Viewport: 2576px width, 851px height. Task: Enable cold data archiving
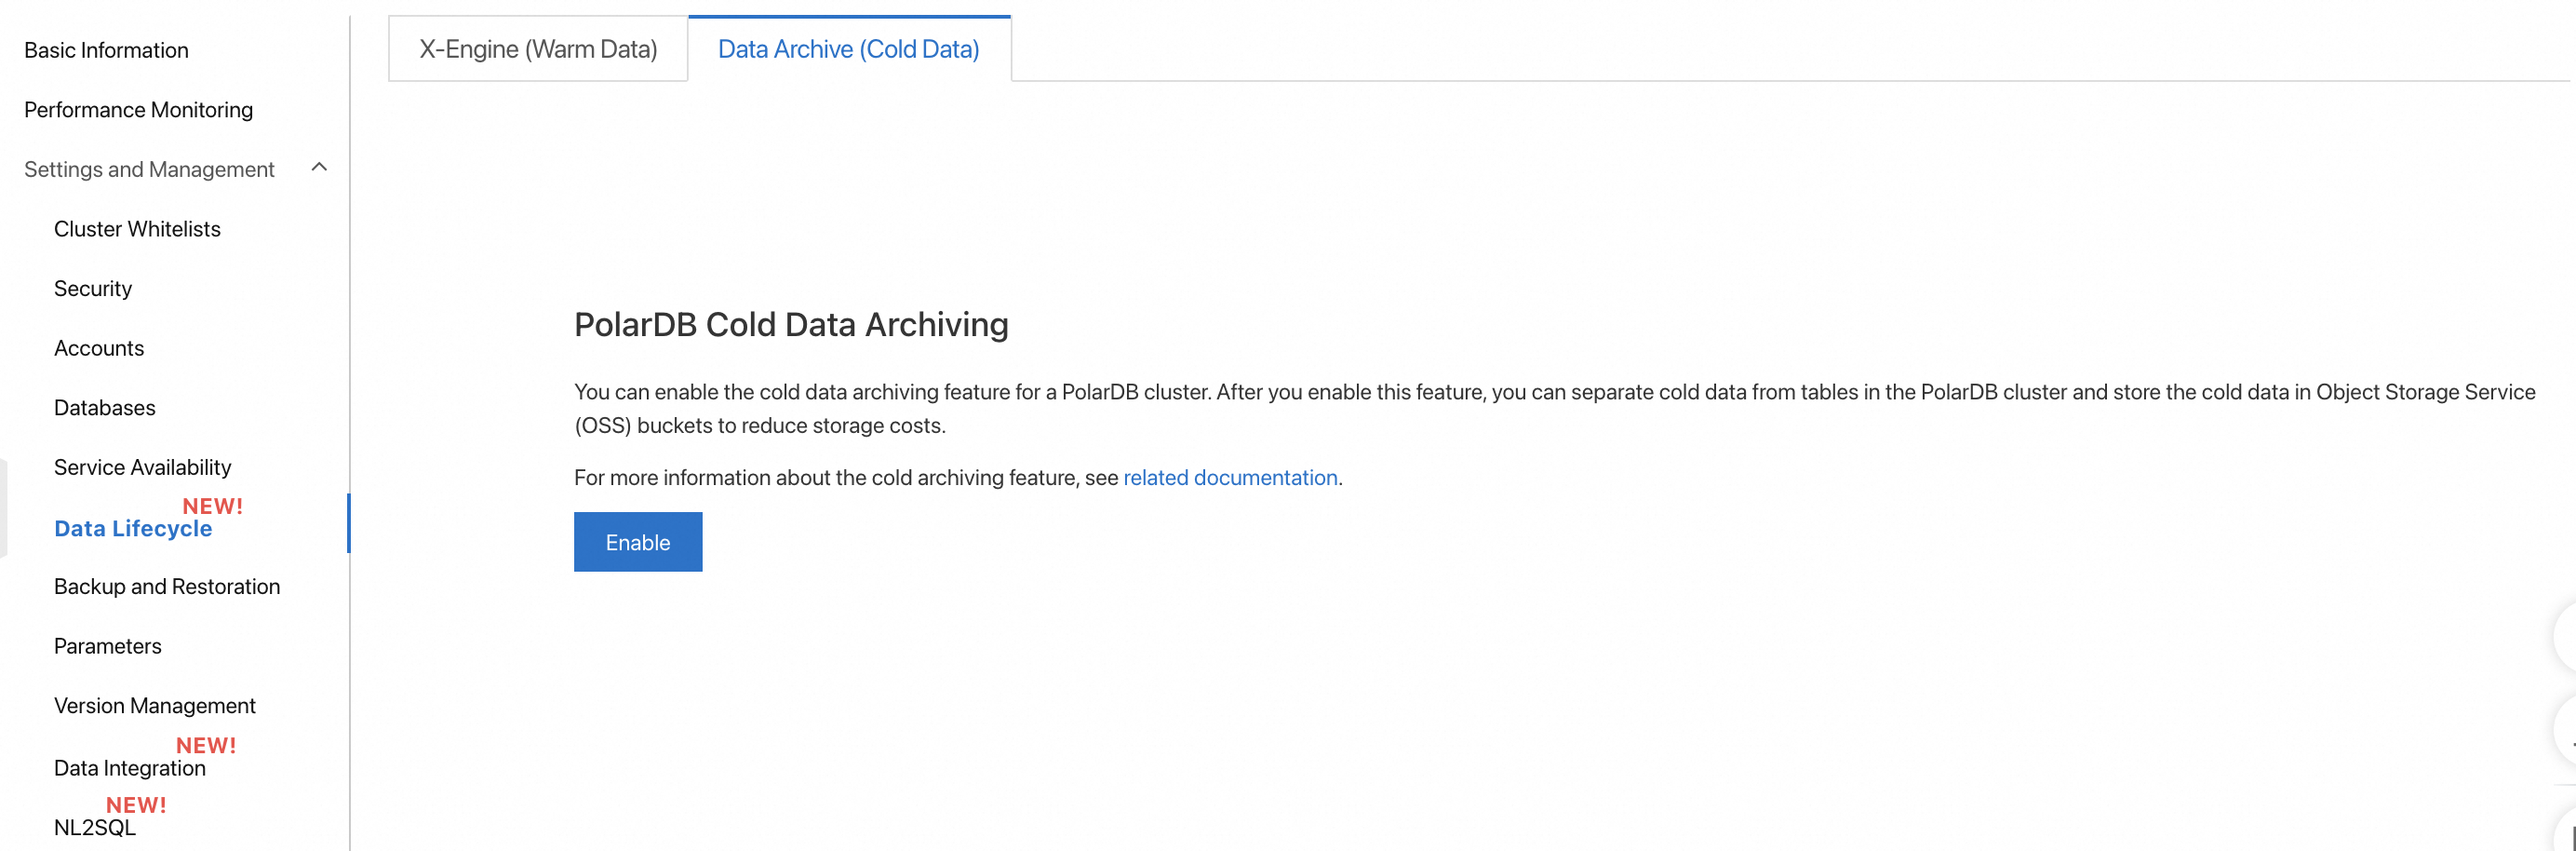point(638,542)
